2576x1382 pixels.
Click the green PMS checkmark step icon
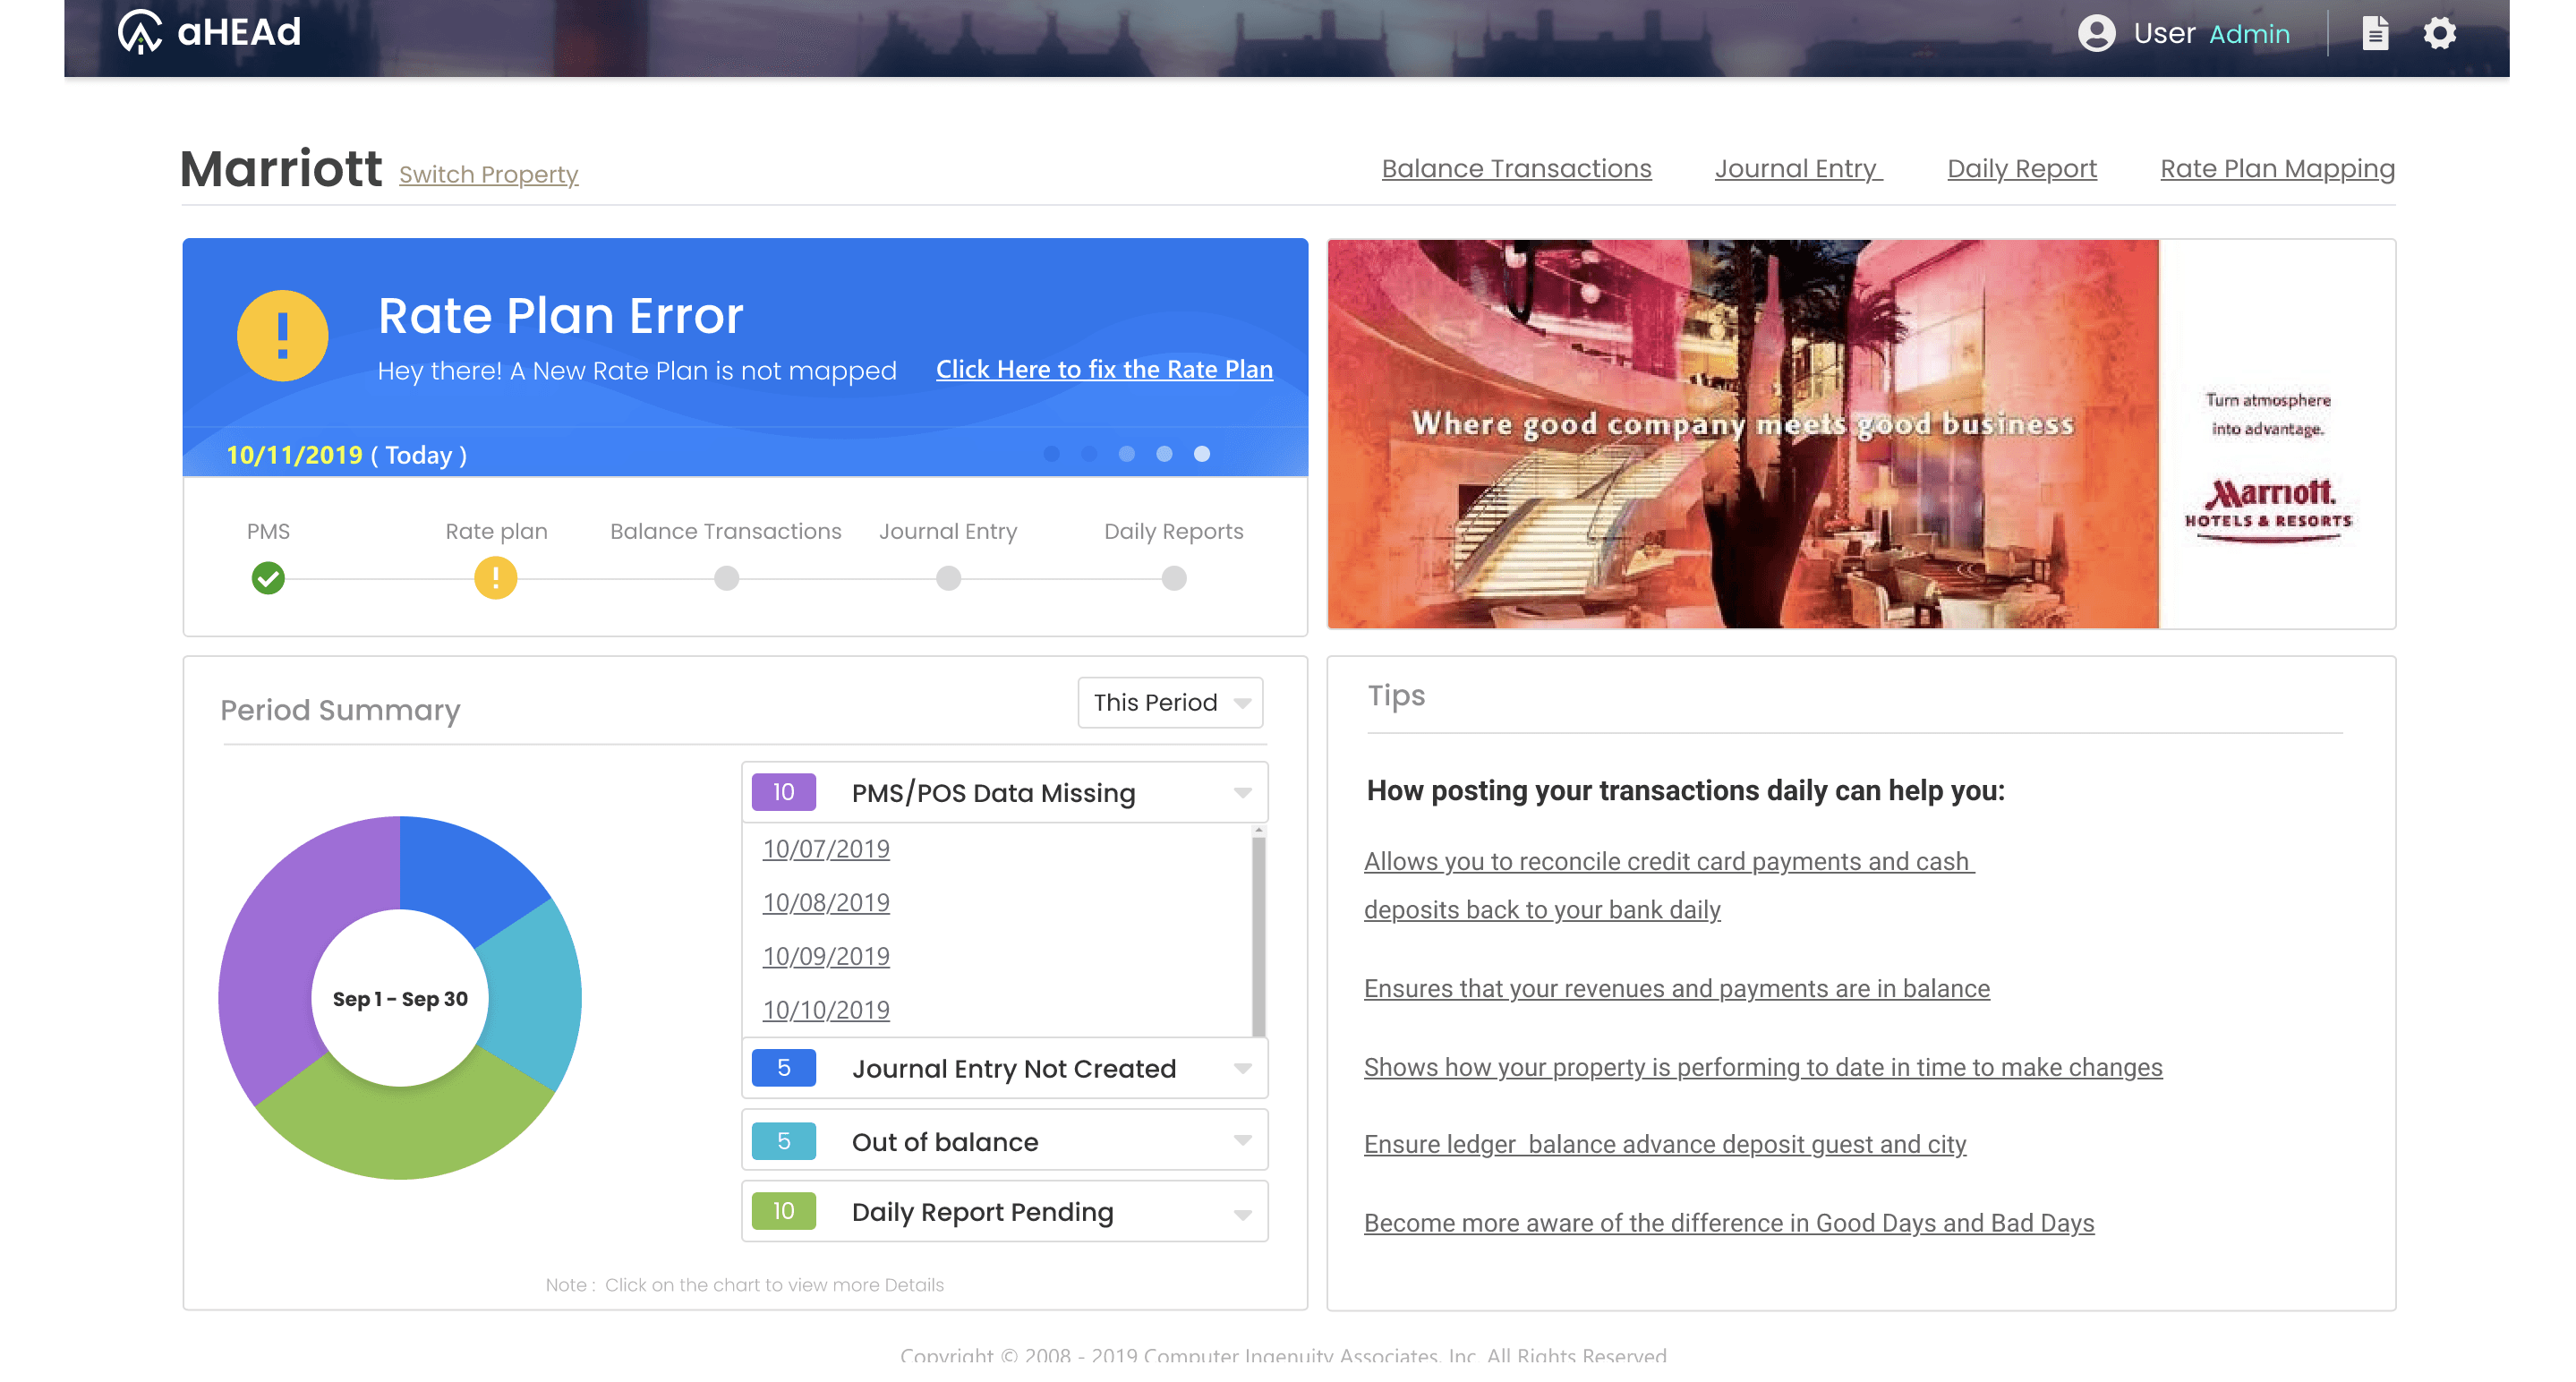tap(268, 578)
